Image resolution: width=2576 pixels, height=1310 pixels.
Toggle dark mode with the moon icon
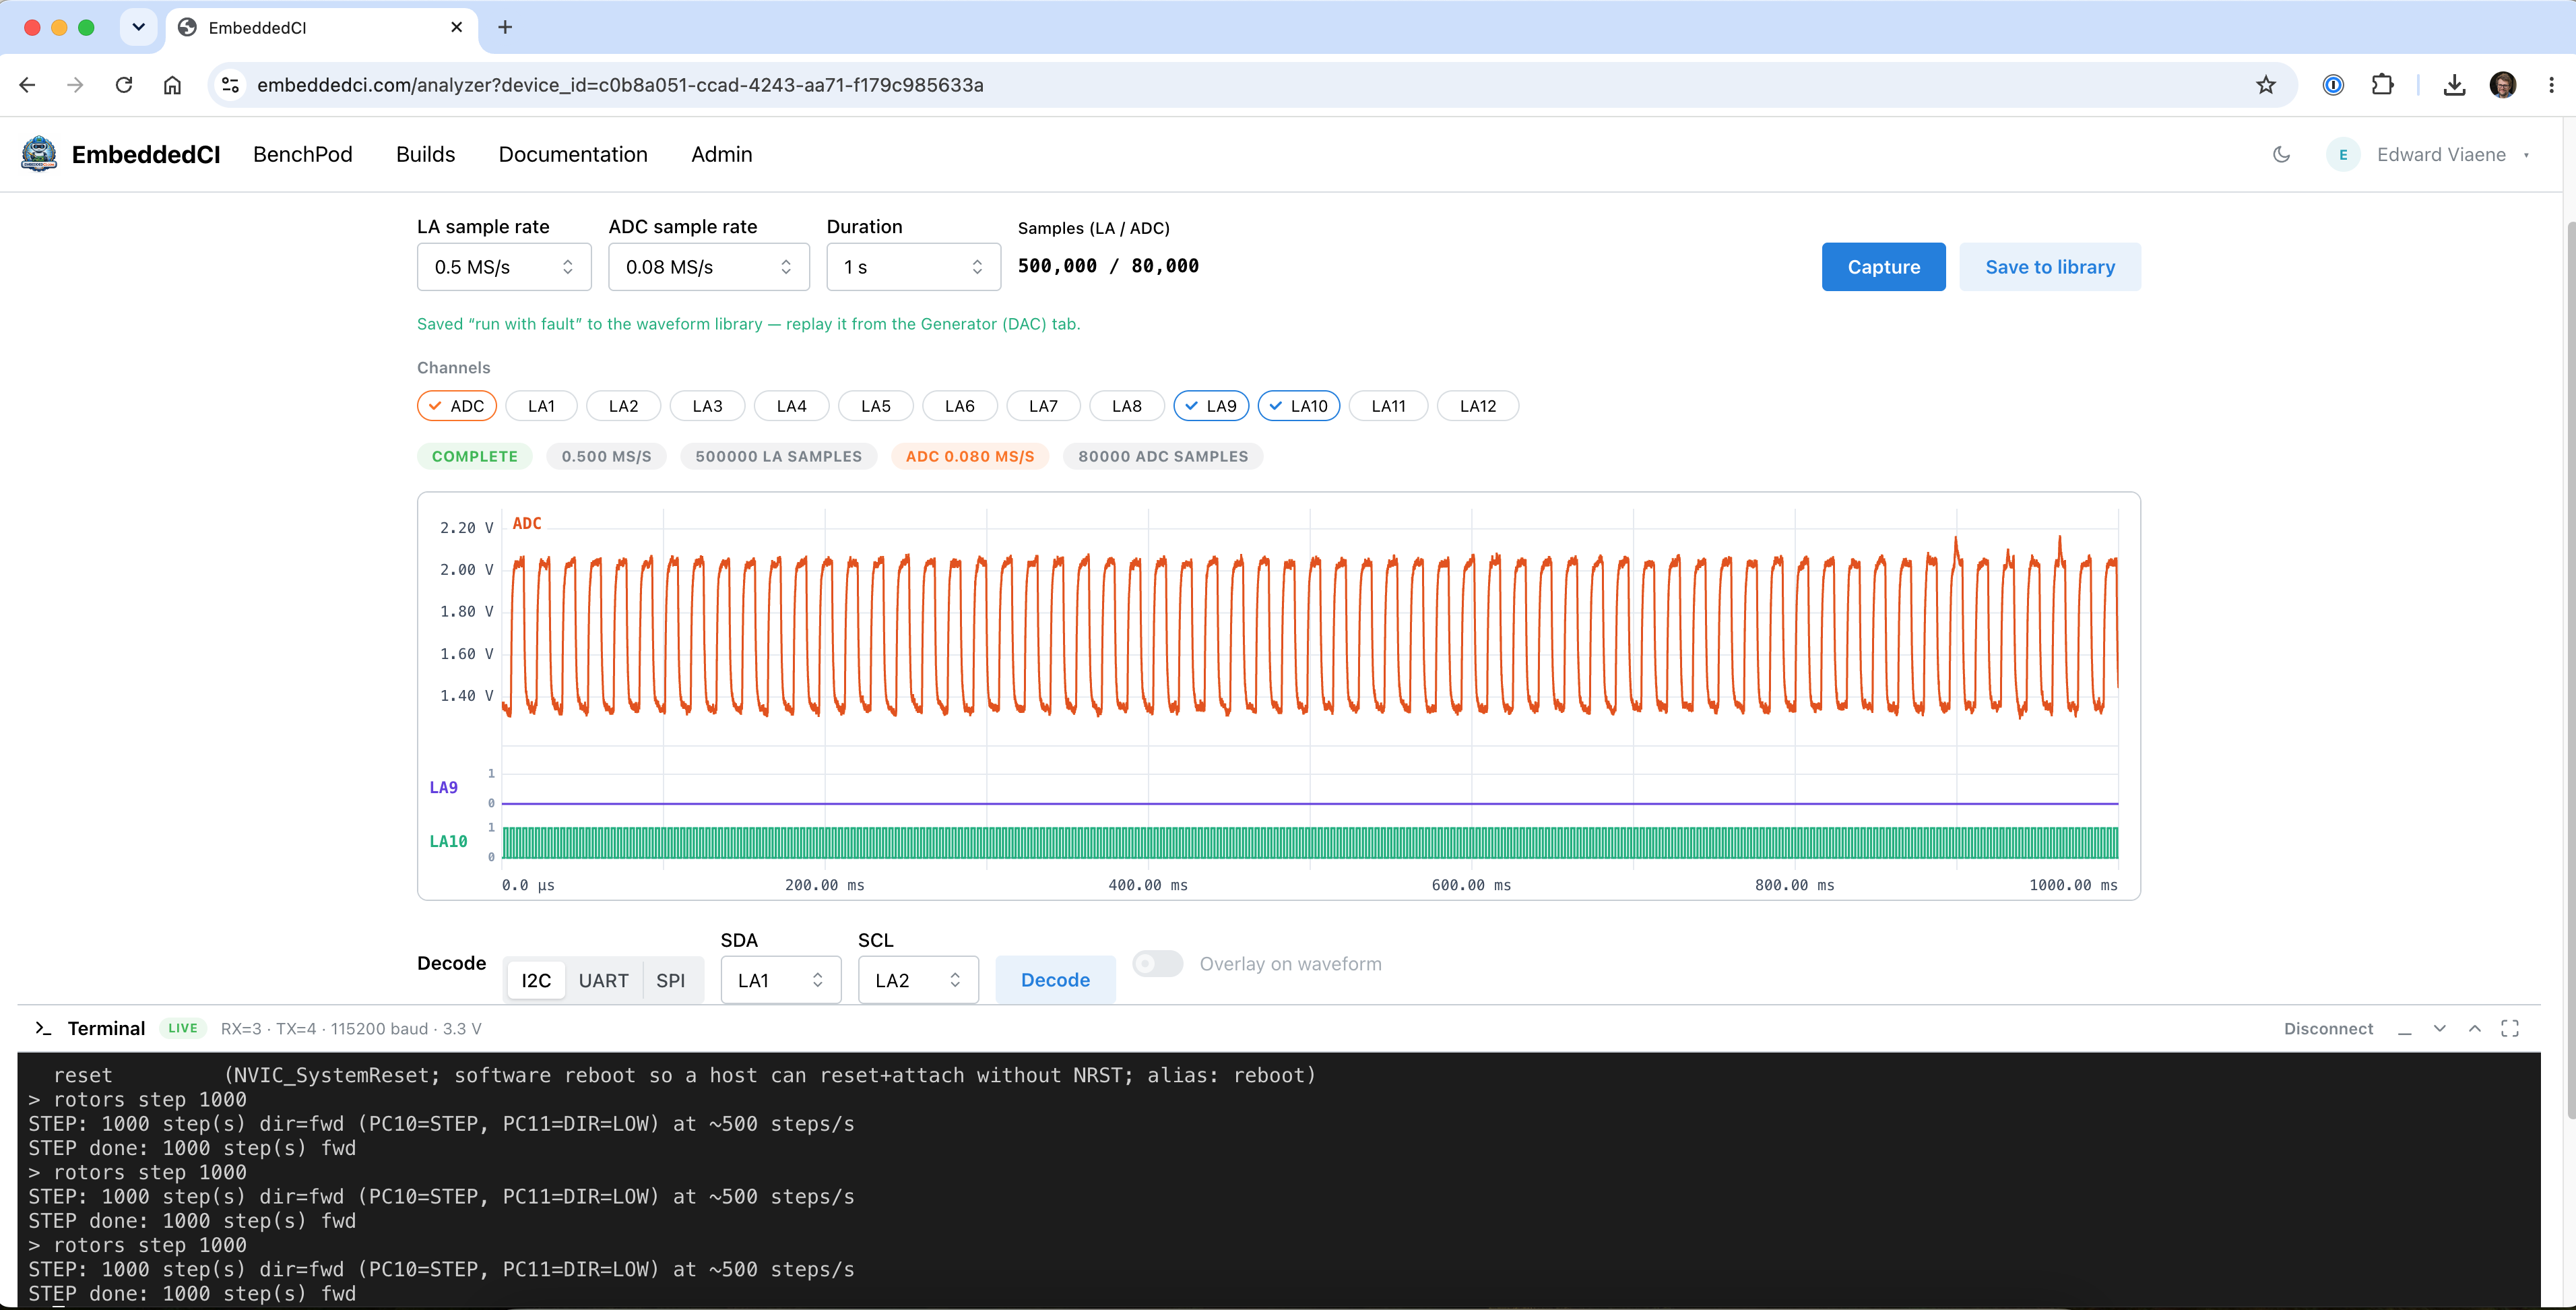click(x=2281, y=154)
